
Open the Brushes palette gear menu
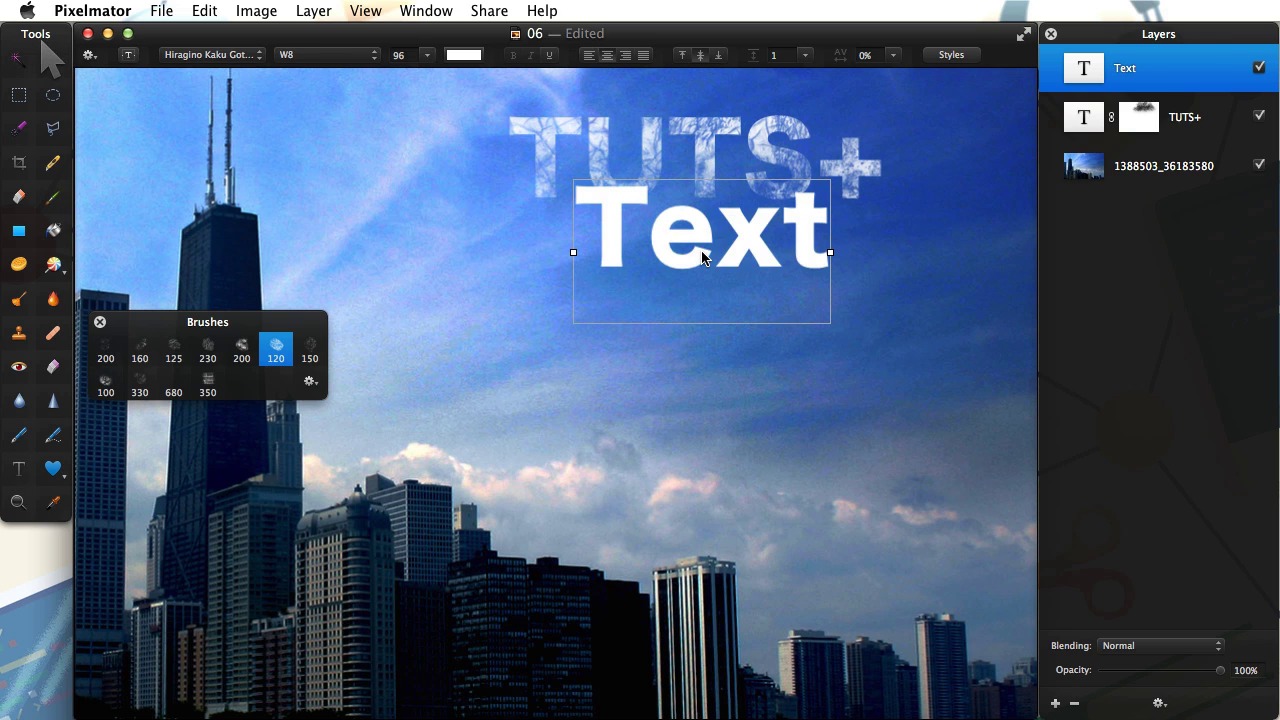click(x=310, y=381)
